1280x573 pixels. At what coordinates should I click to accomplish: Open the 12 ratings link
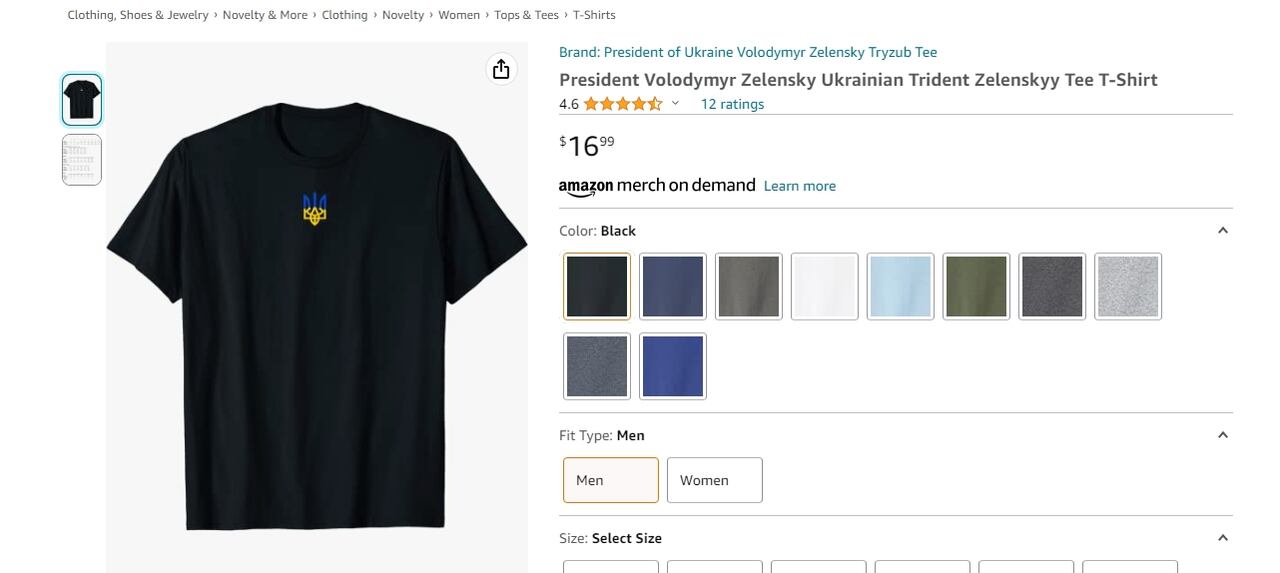[x=732, y=104]
